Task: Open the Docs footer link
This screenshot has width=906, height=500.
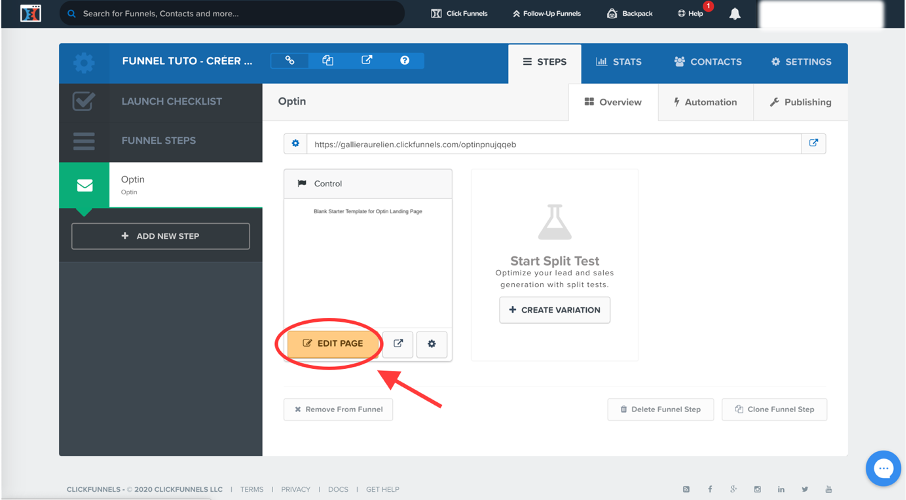Action: point(338,490)
